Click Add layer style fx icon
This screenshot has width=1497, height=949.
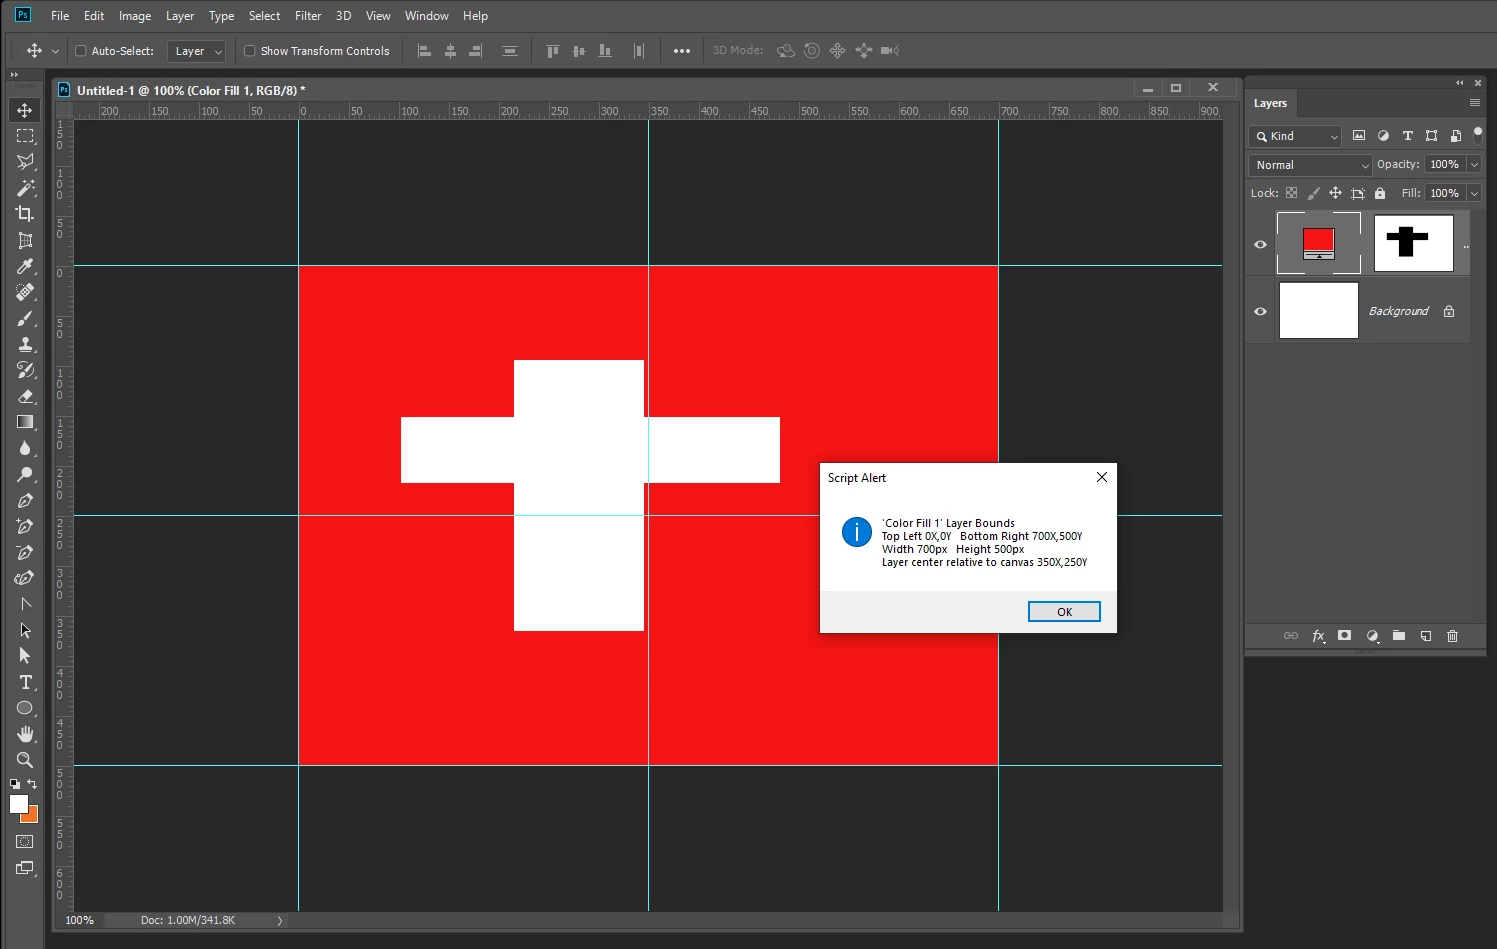tap(1318, 636)
